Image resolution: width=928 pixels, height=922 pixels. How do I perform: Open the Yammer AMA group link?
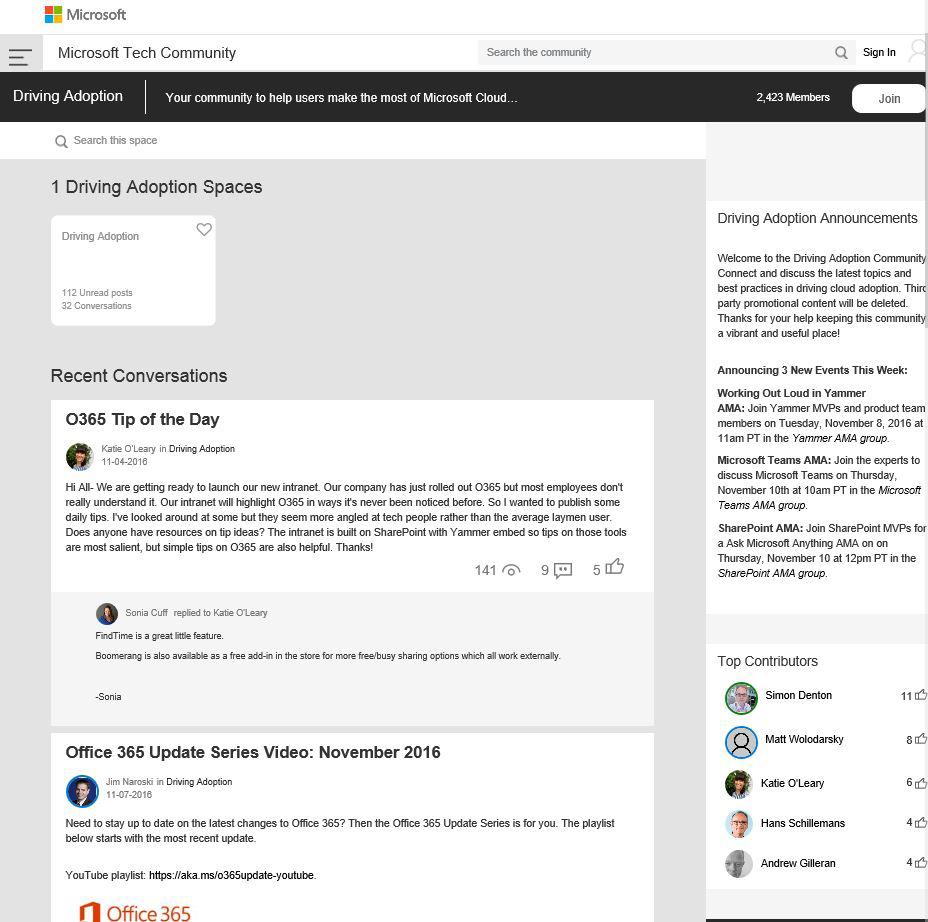click(840, 438)
